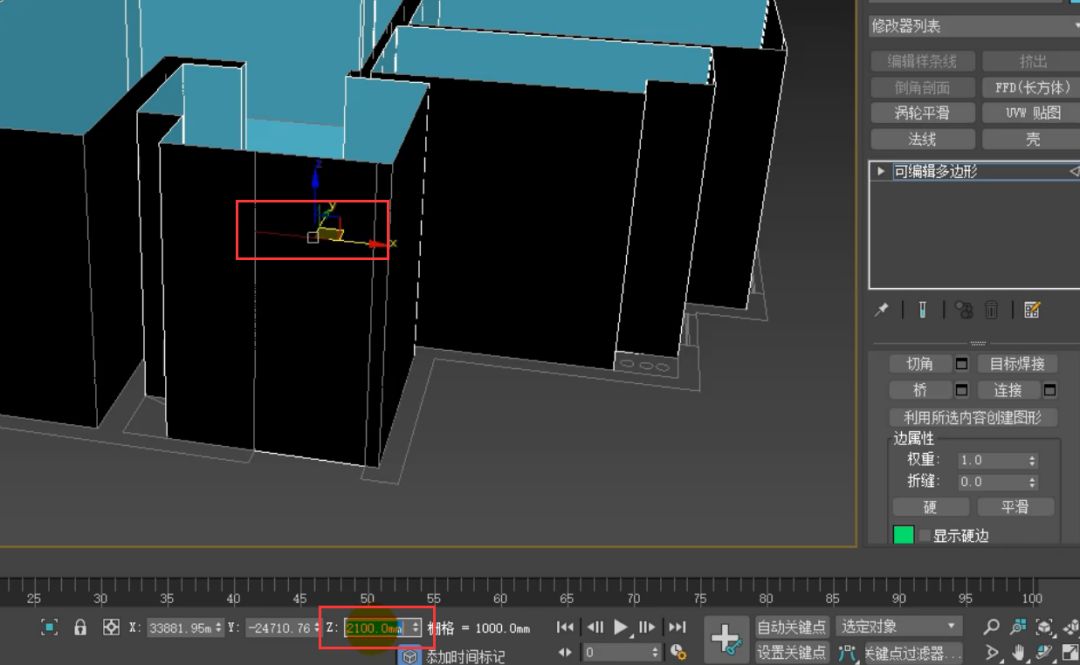Click the 编辑样条线 modifier button
This screenshot has width=1080, height=665.
(922, 61)
